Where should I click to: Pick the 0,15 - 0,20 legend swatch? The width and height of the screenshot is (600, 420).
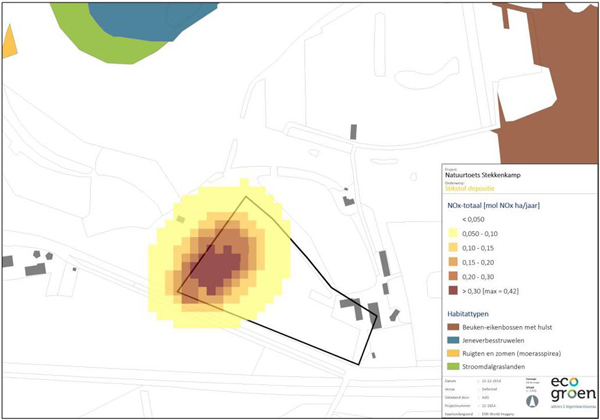tap(455, 261)
